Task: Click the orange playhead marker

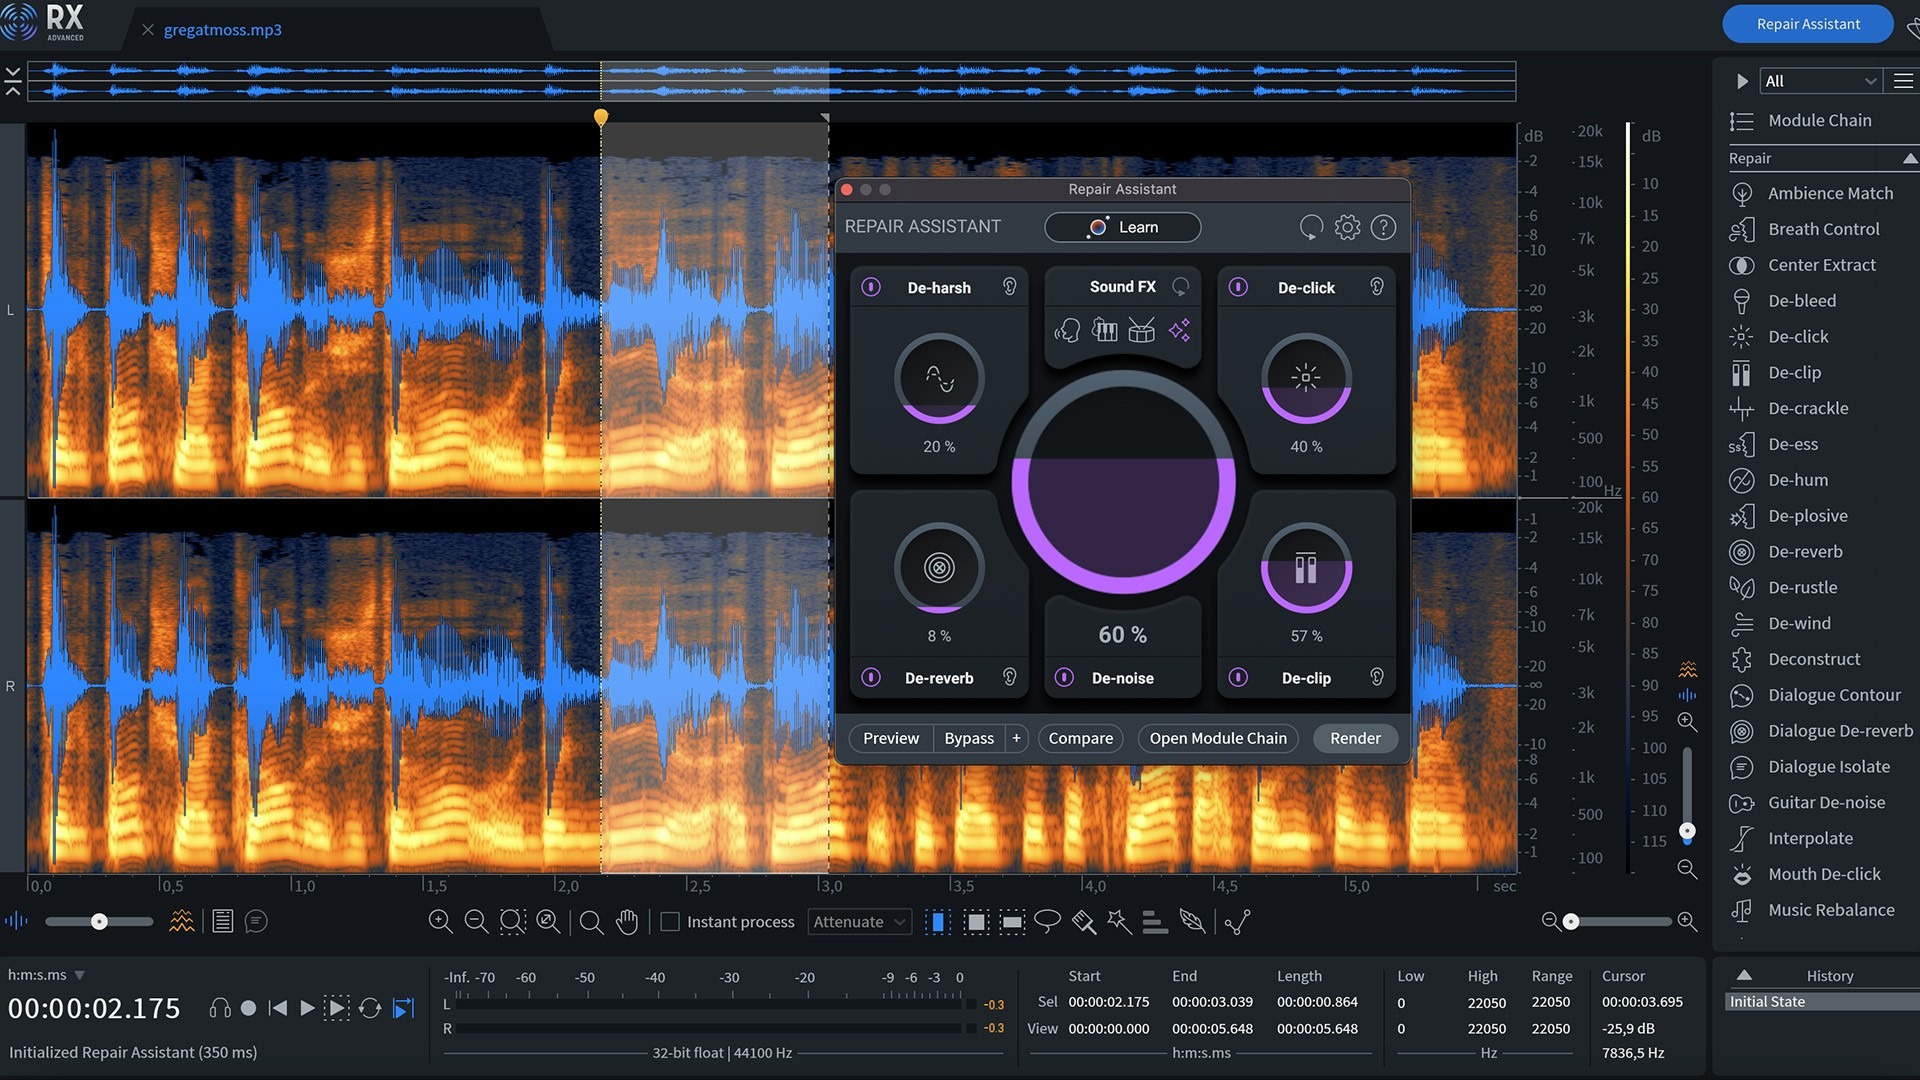Action: (601, 118)
